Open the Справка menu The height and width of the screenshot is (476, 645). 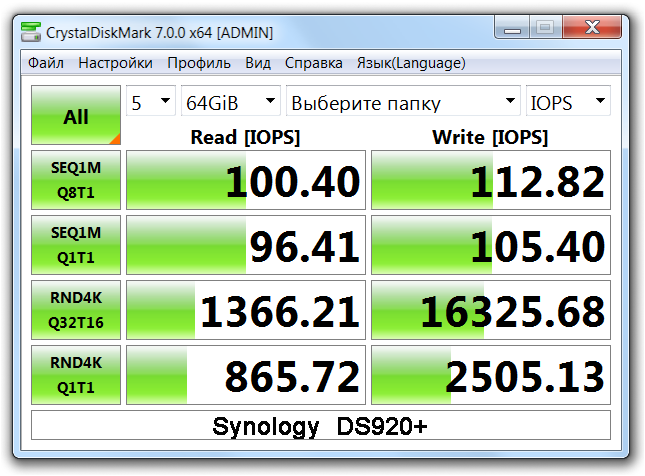[313, 63]
